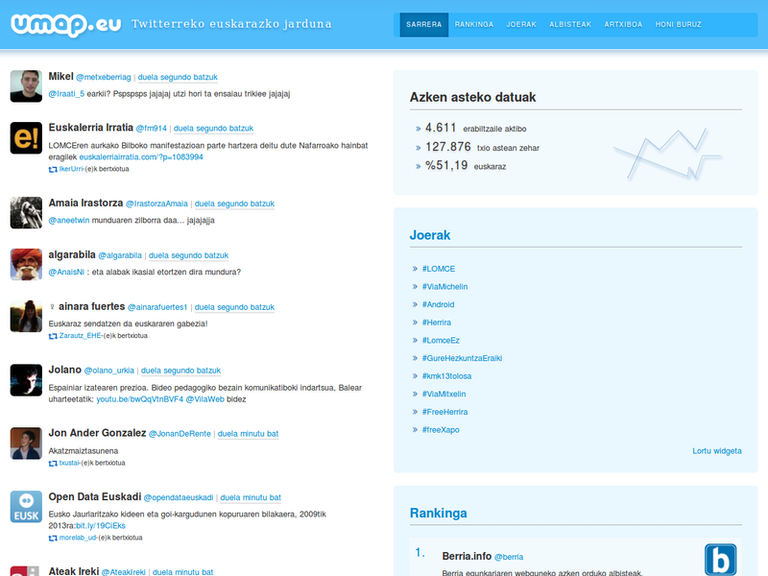Open the Joerak section heading
The width and height of the screenshot is (768, 576).
click(x=430, y=235)
